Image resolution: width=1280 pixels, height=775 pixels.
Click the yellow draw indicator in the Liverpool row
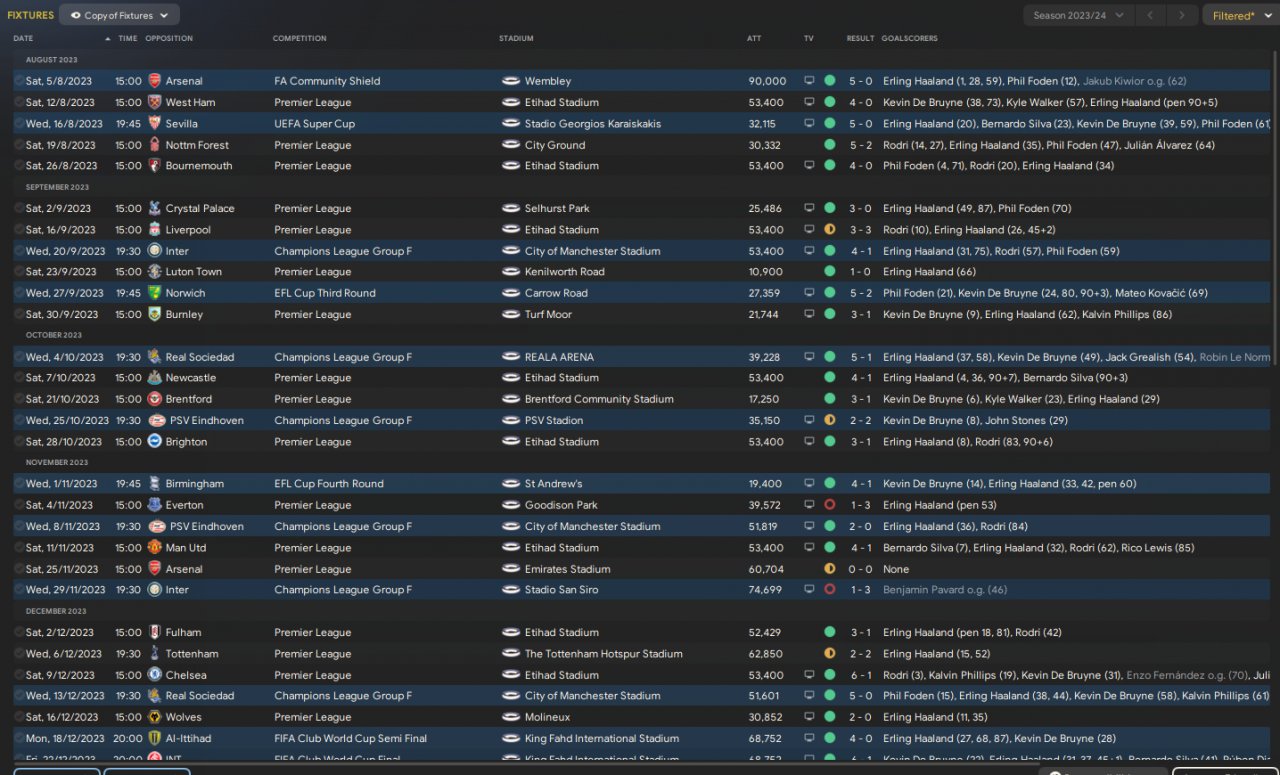click(x=829, y=230)
